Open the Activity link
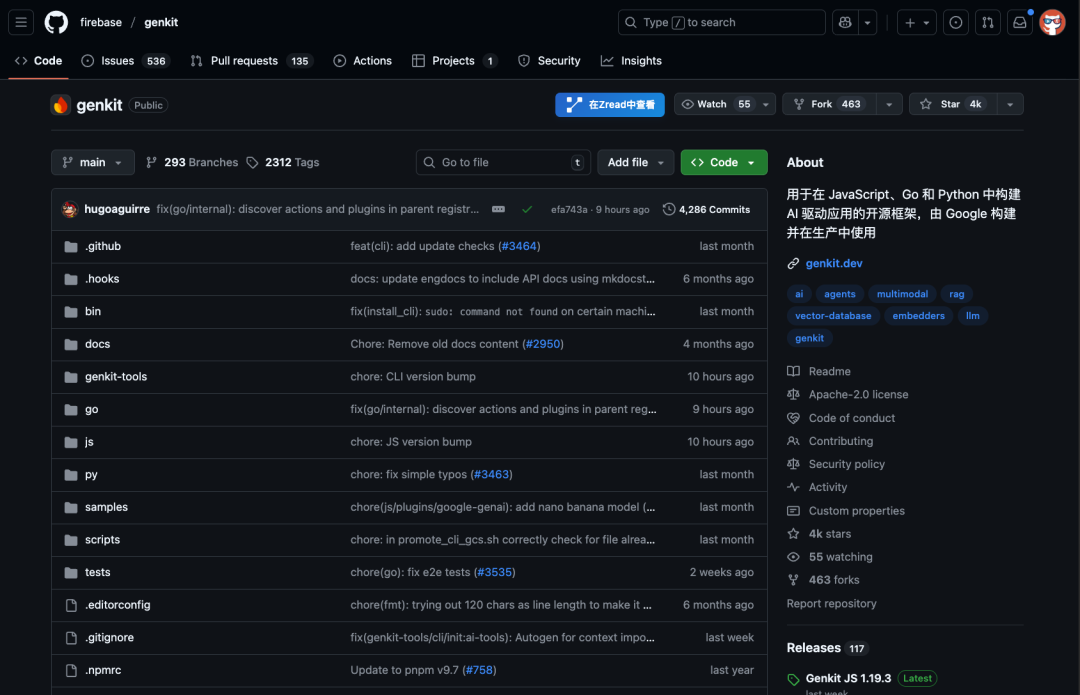The width and height of the screenshot is (1080, 695). pyautogui.click(x=817, y=487)
